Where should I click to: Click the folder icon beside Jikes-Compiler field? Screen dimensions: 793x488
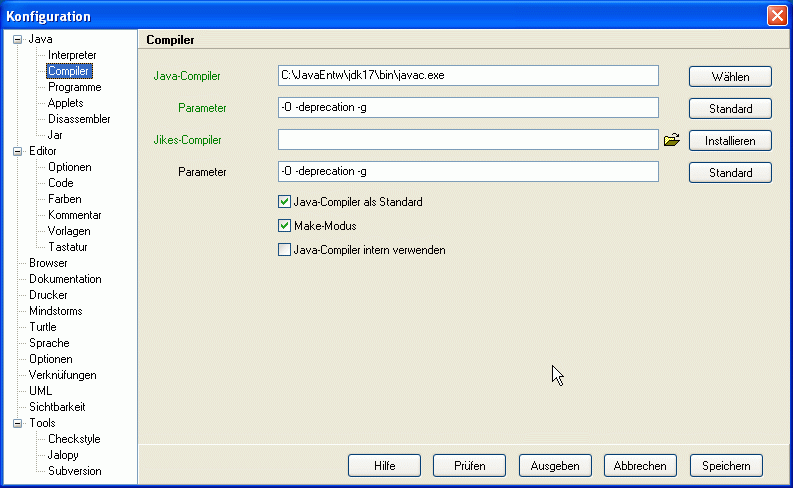tap(671, 140)
